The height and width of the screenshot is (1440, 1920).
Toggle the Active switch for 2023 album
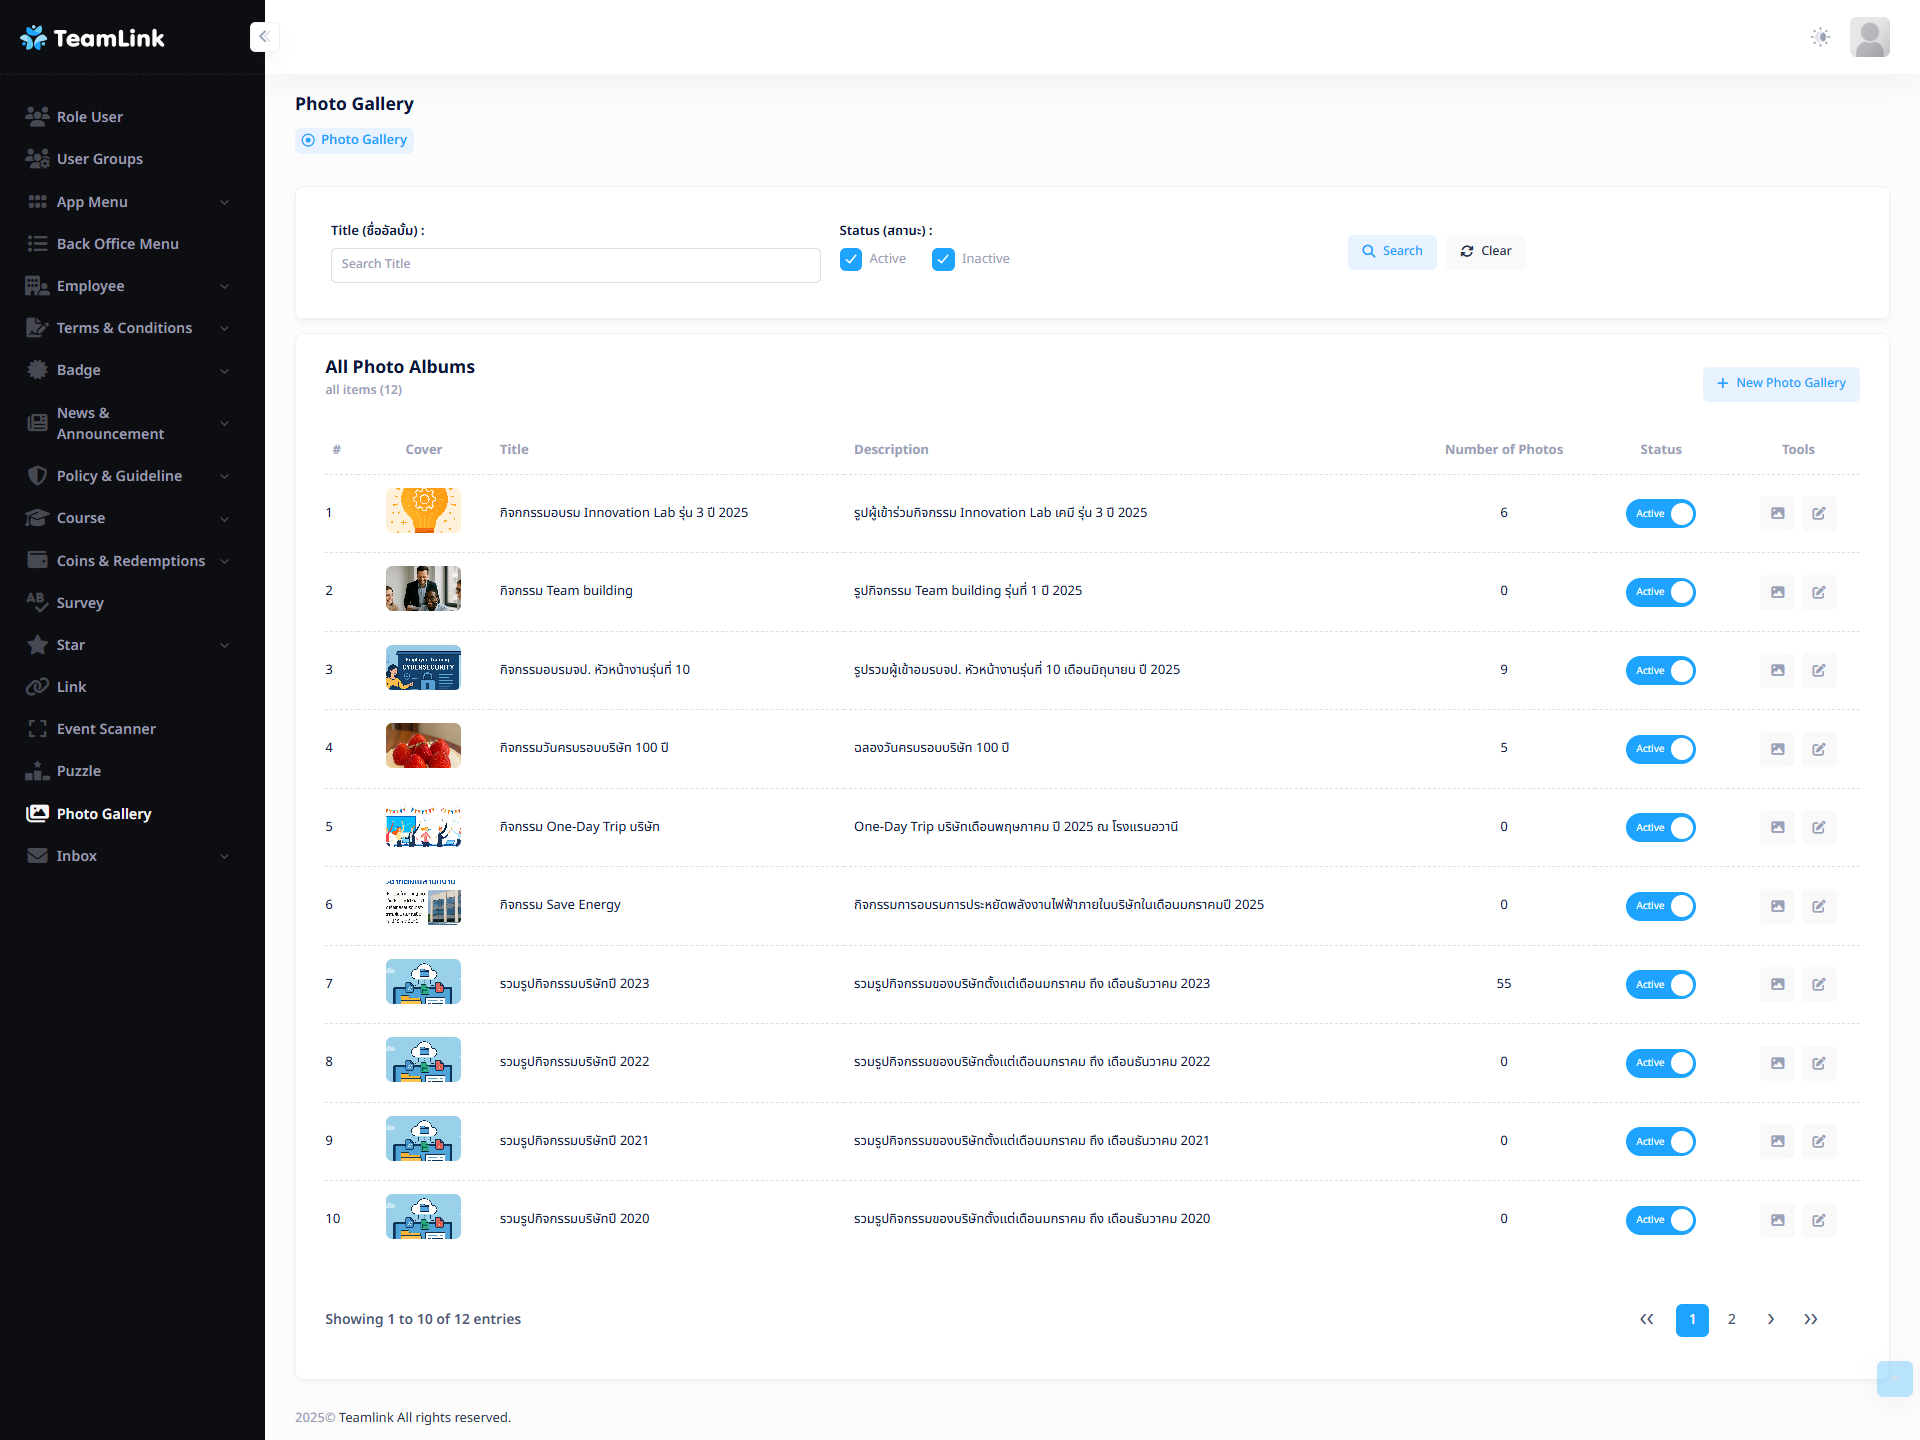click(x=1660, y=985)
